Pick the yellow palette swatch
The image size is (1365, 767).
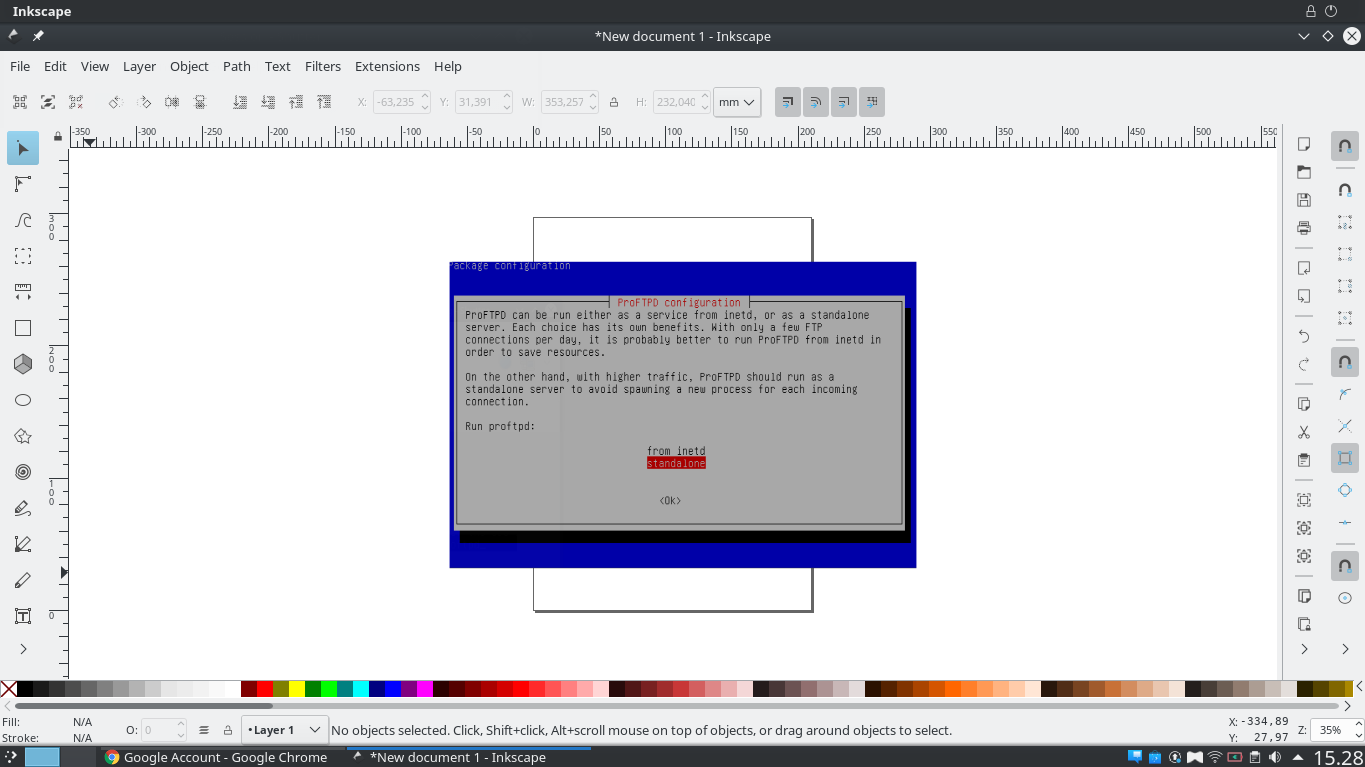(297, 689)
